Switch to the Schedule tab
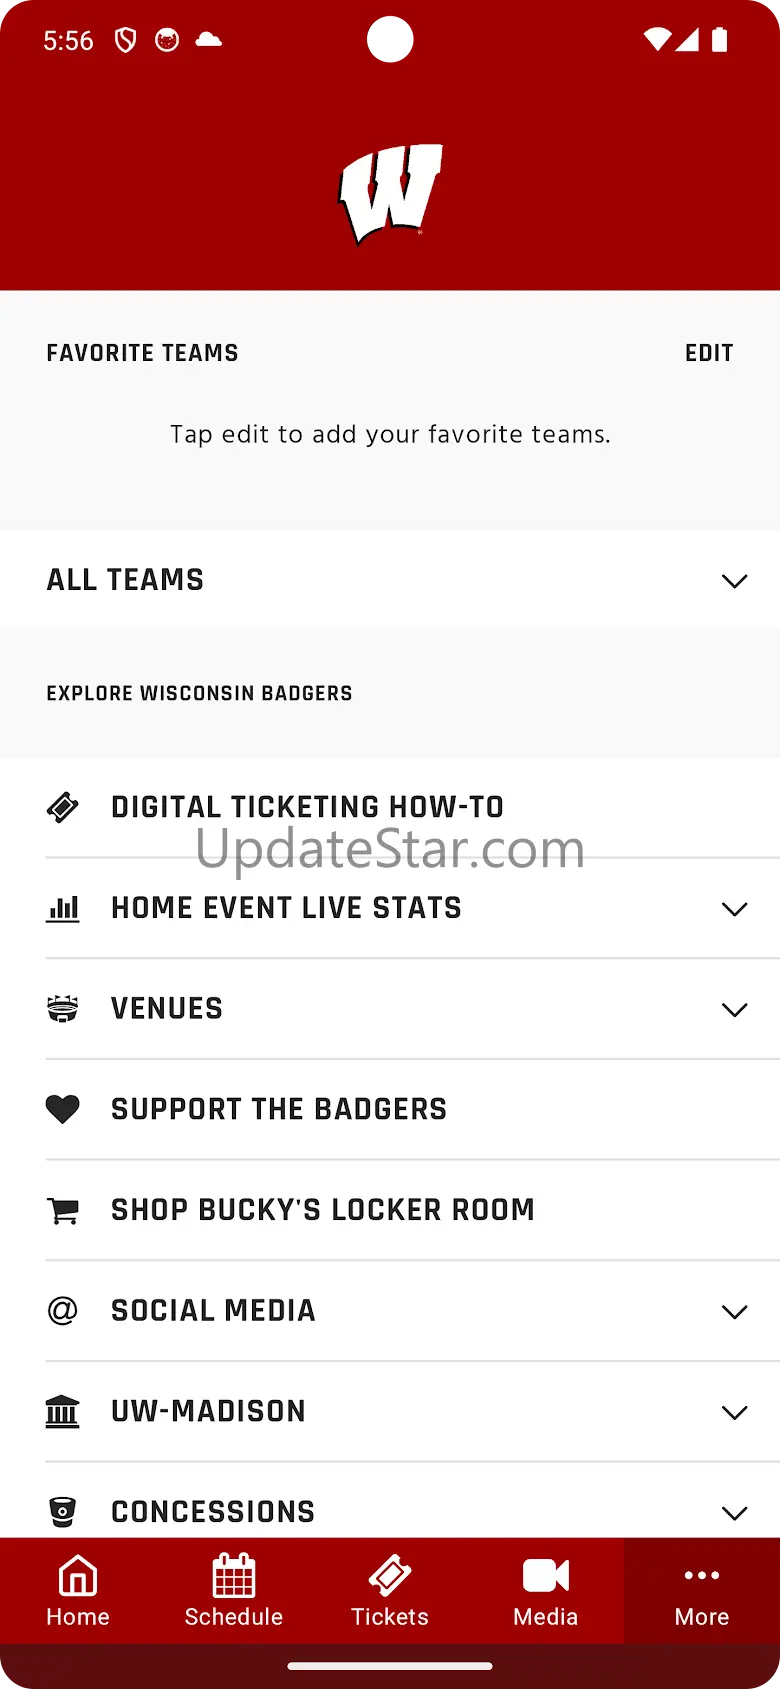 234,1591
